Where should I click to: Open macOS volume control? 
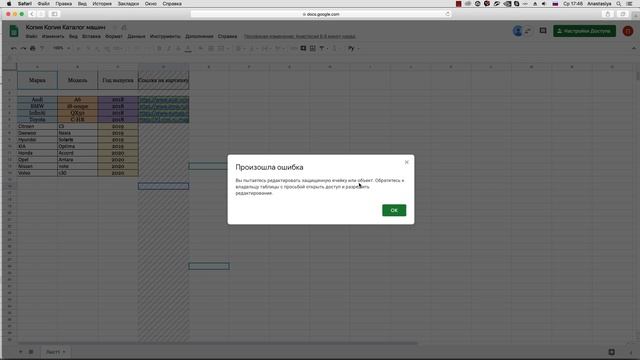click(544, 4)
